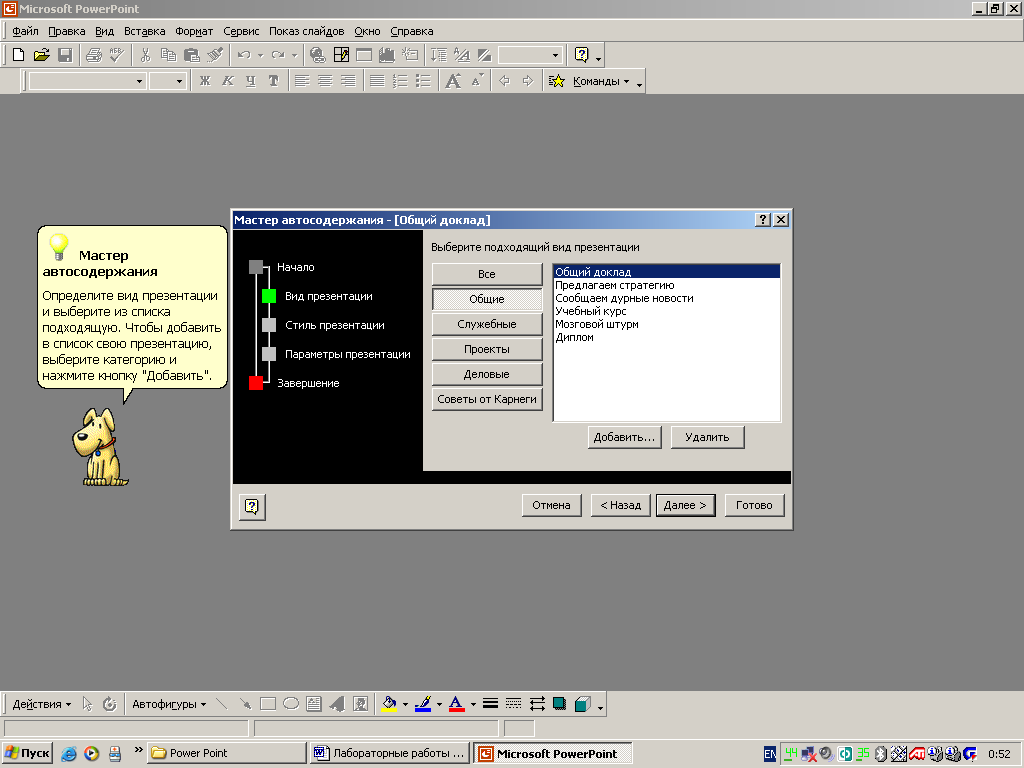1024x768 pixels.
Task: Open the Автофигуры menu
Action: pyautogui.click(x=169, y=704)
